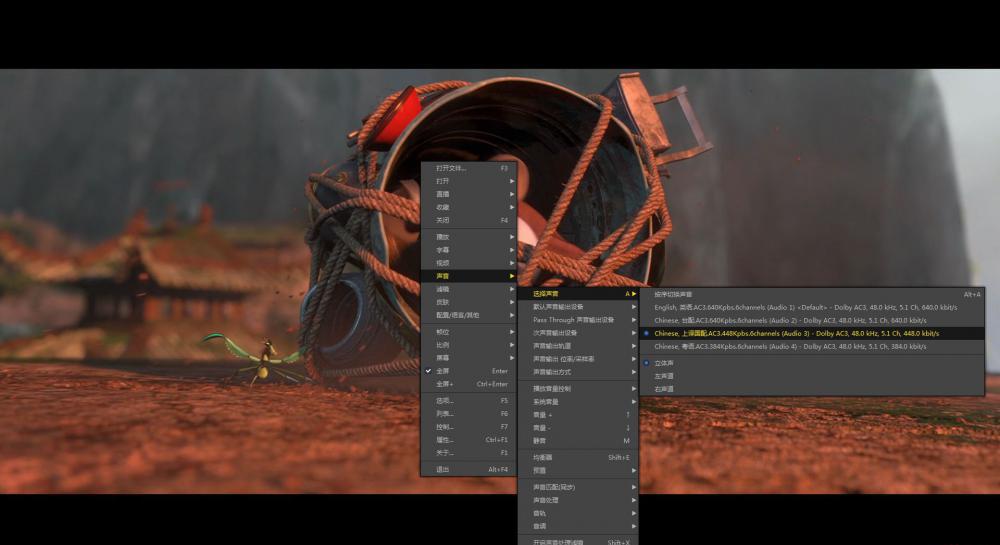Open 列表... (F6) playlist
Image resolution: width=1000 pixels, height=545 pixels.
(469, 414)
